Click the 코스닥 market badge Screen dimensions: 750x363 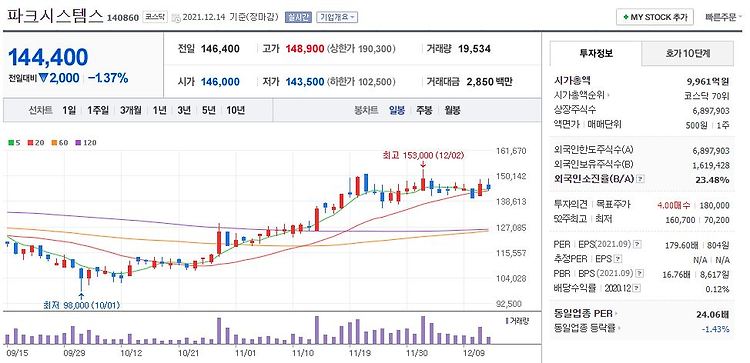pos(155,17)
